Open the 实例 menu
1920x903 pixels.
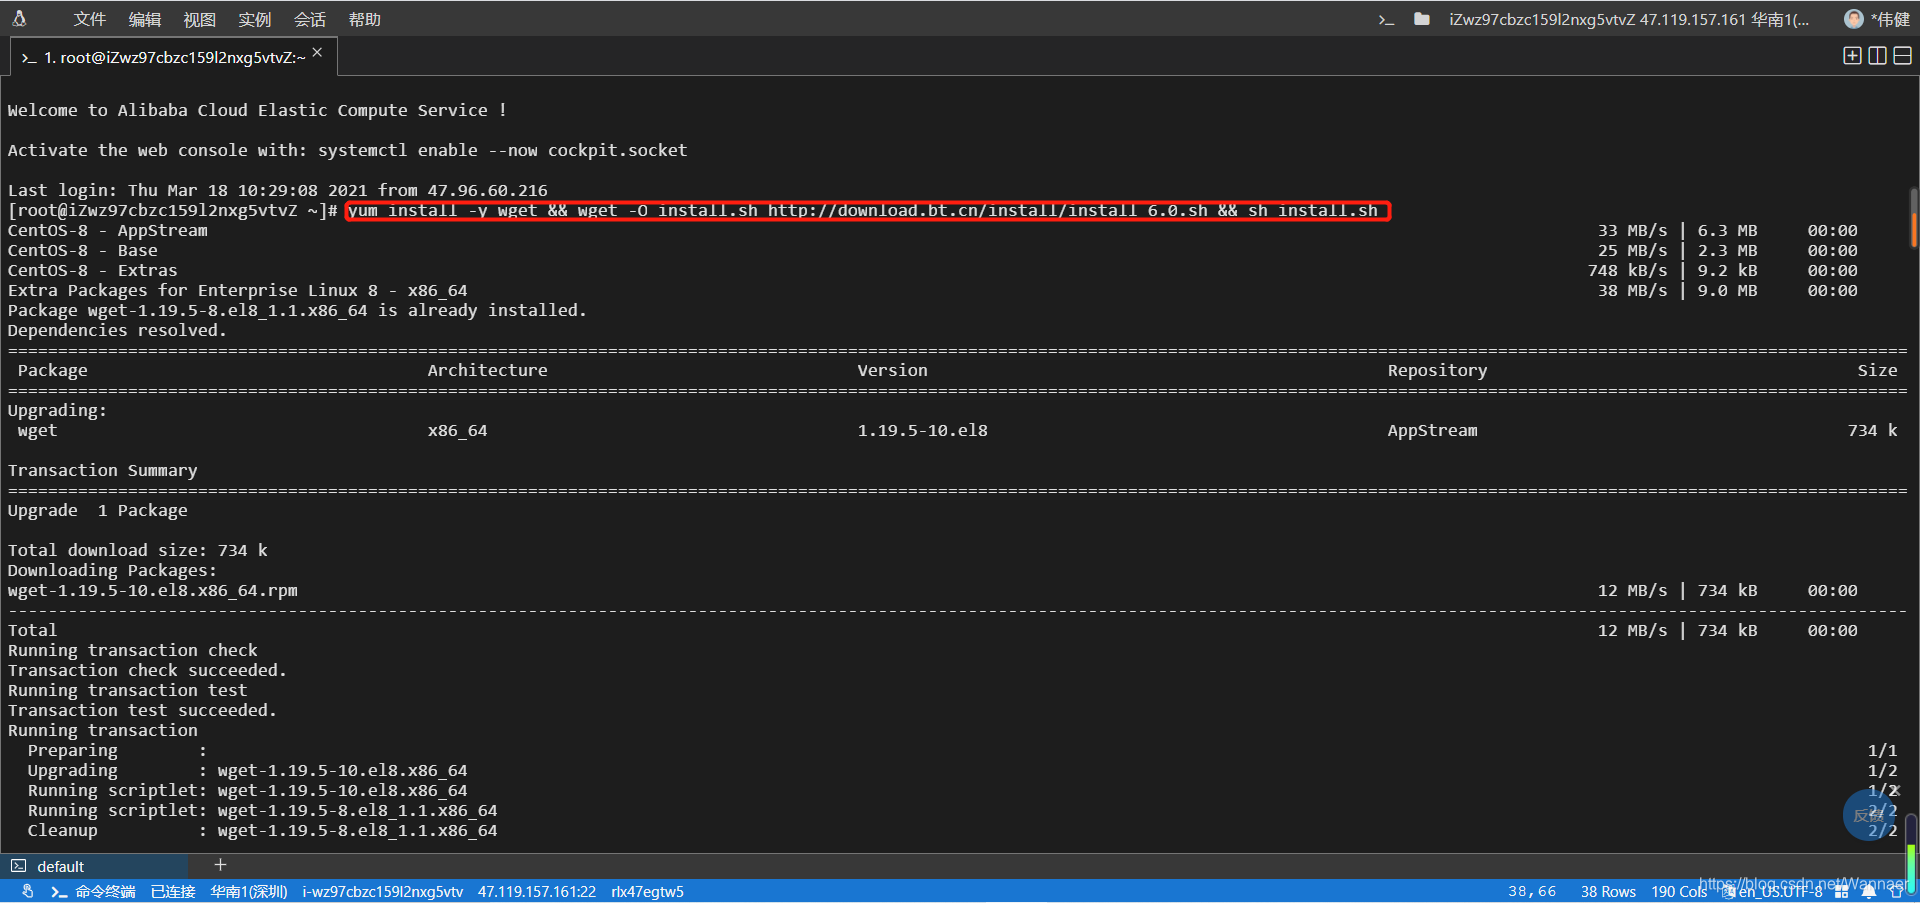pyautogui.click(x=254, y=19)
